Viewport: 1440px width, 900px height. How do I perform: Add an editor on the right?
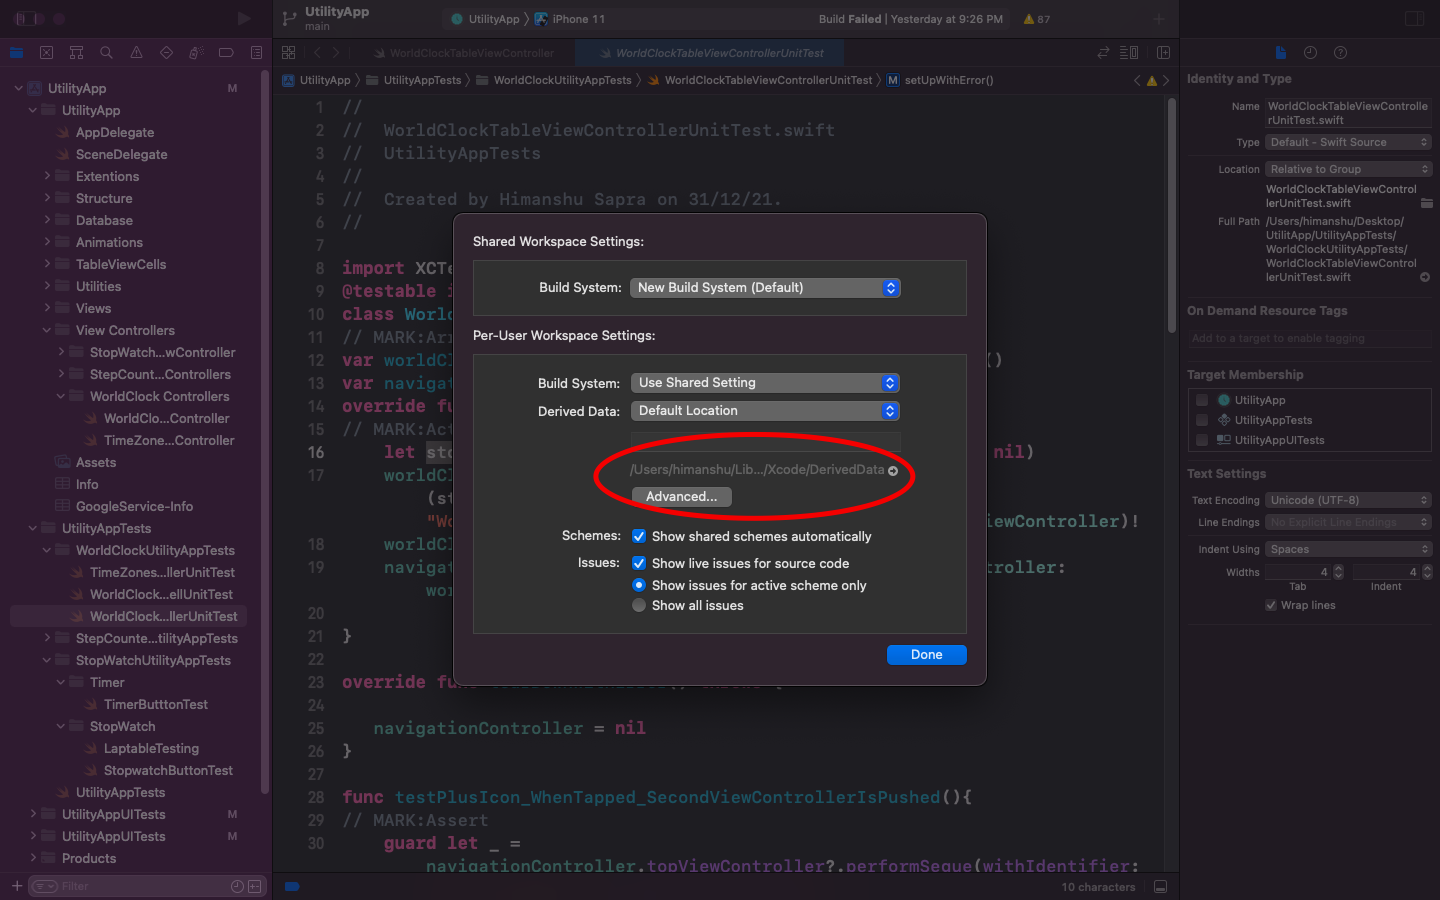tap(1163, 53)
